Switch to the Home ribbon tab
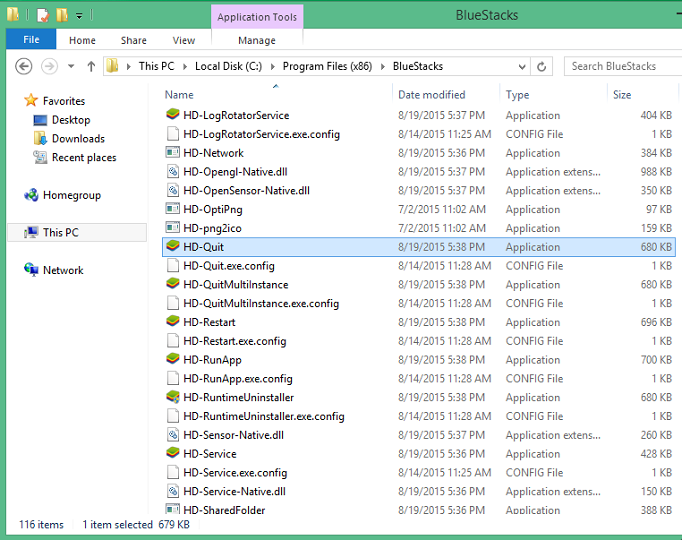 tap(82, 40)
